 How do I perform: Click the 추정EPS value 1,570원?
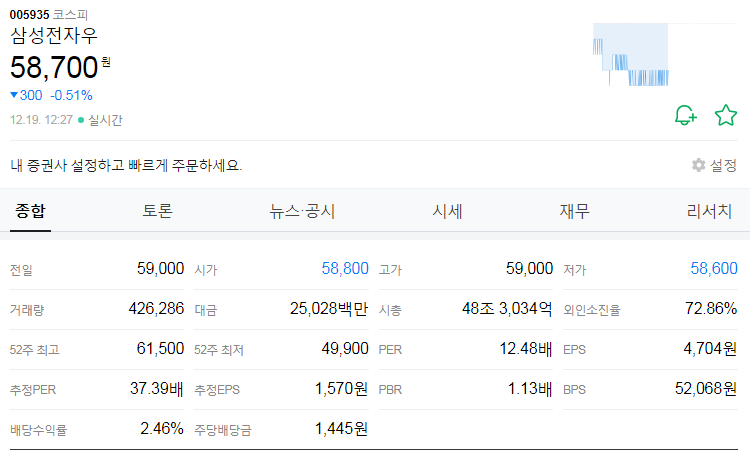pos(342,388)
